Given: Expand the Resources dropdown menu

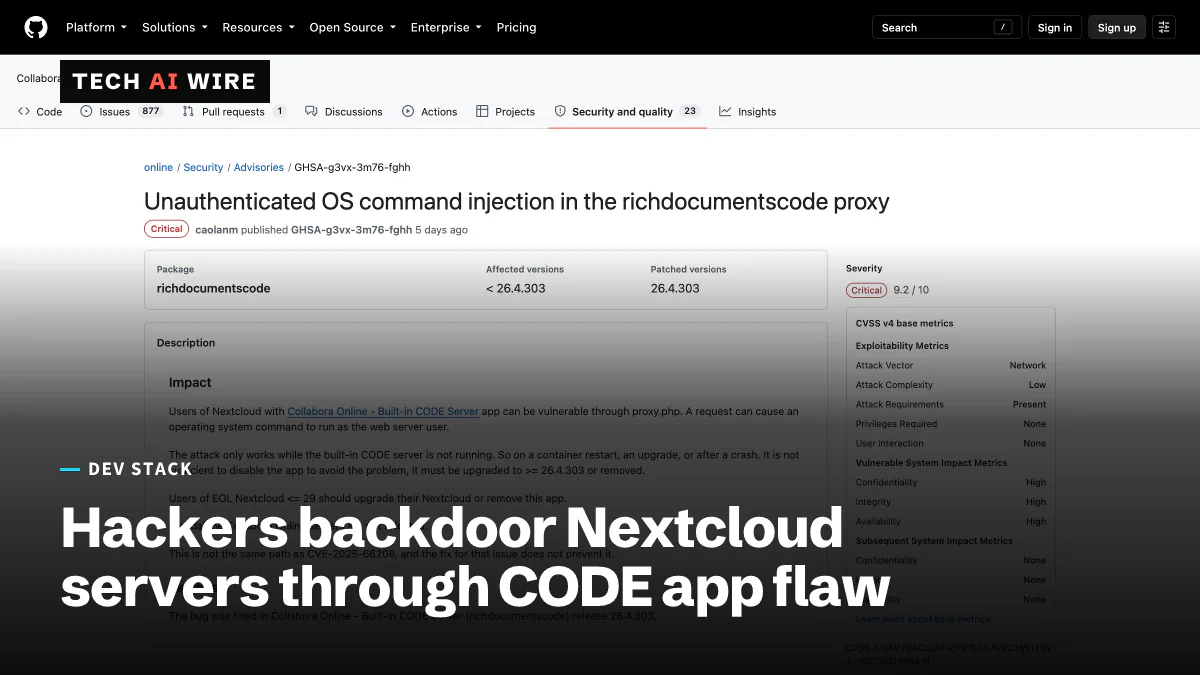Looking at the screenshot, I should (258, 27).
